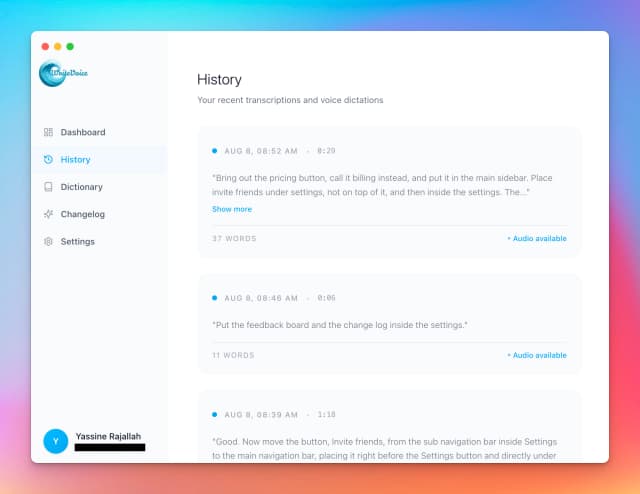640x494 pixels.
Task: Expand transcription with Show more
Action: [232, 209]
